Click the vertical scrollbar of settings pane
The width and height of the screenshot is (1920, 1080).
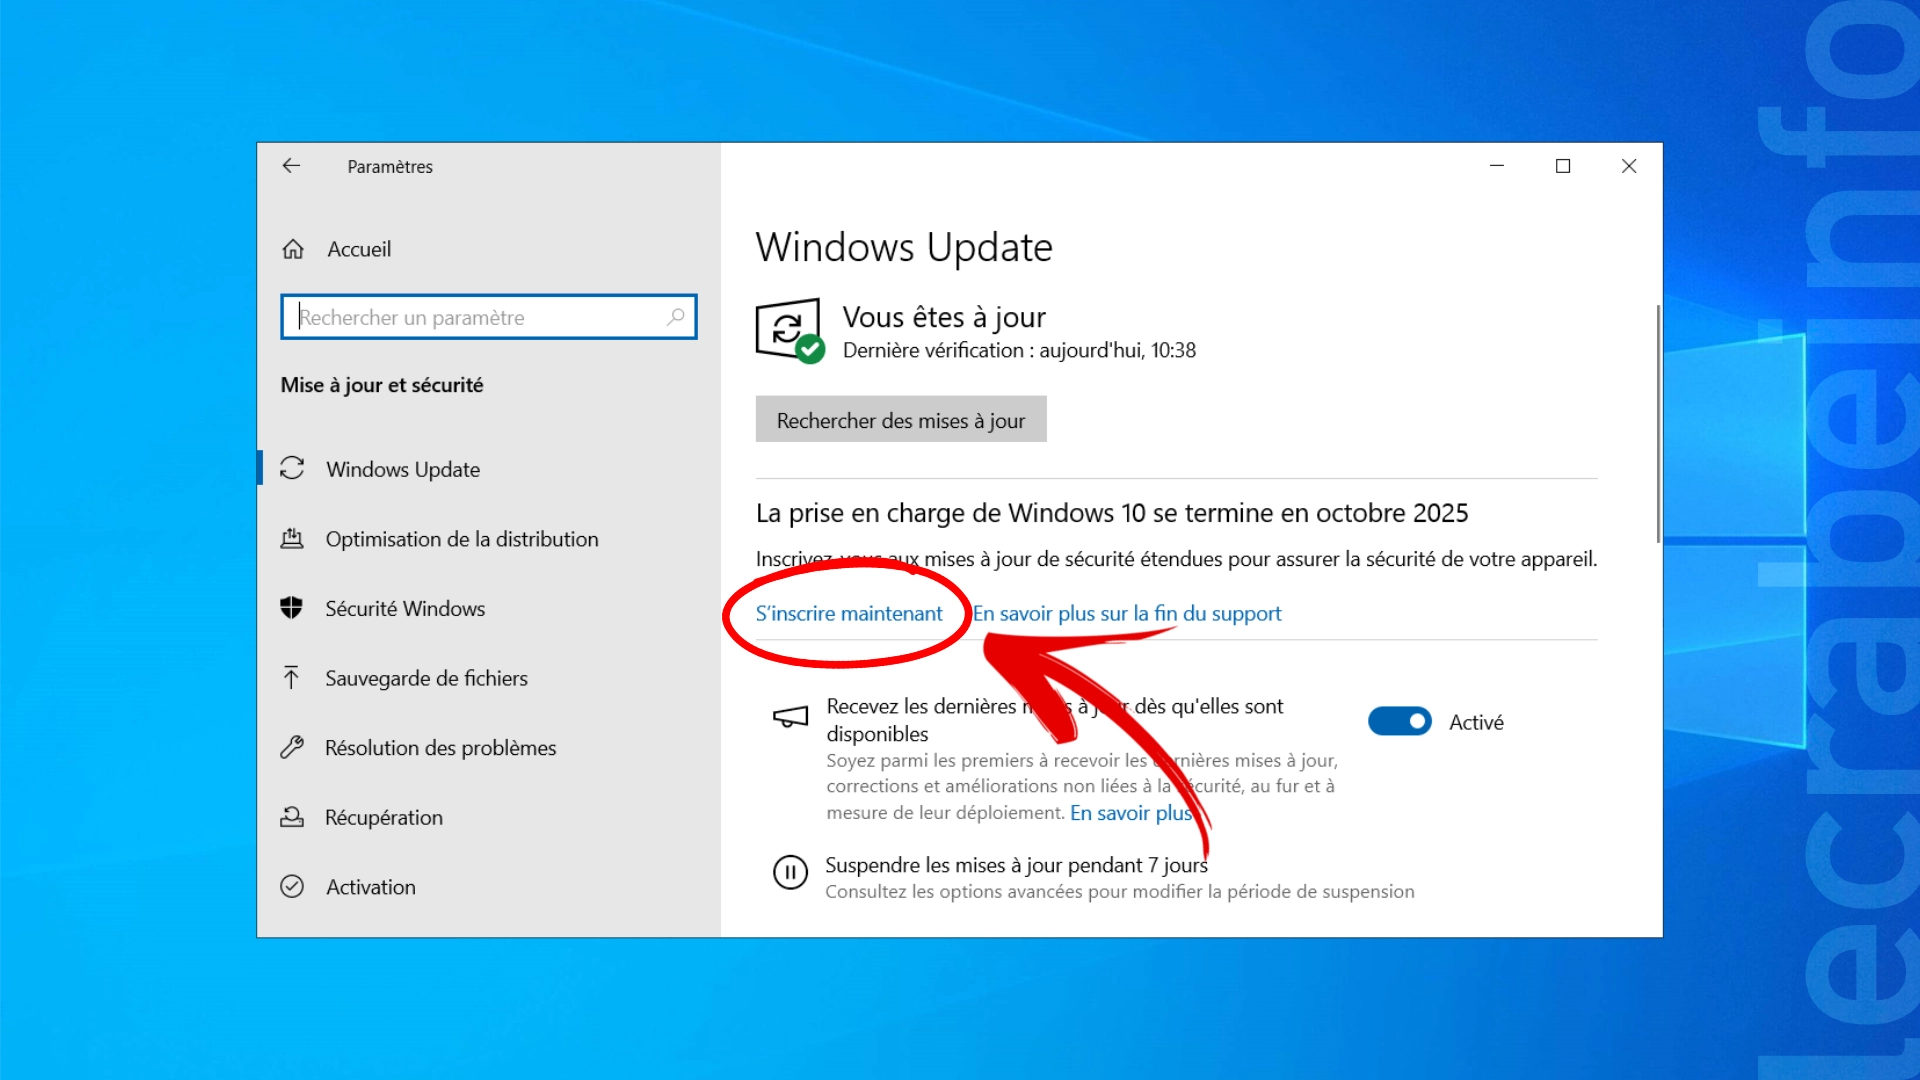[x=1657, y=425]
